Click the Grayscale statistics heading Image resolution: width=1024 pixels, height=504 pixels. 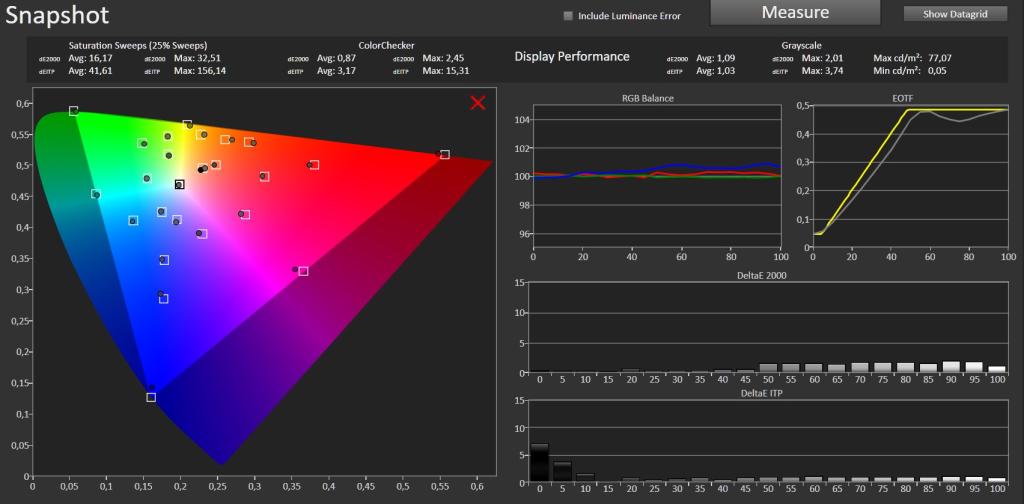[x=801, y=46]
